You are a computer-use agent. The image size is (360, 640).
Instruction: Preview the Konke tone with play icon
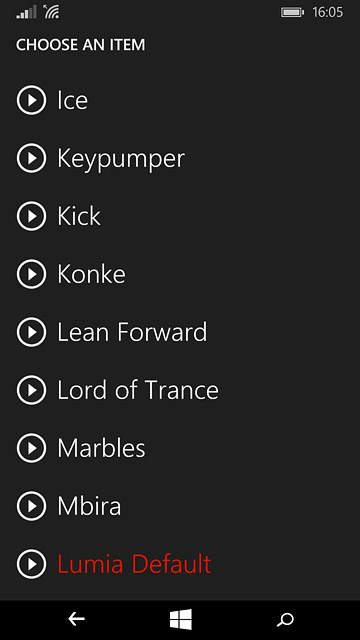point(31,274)
